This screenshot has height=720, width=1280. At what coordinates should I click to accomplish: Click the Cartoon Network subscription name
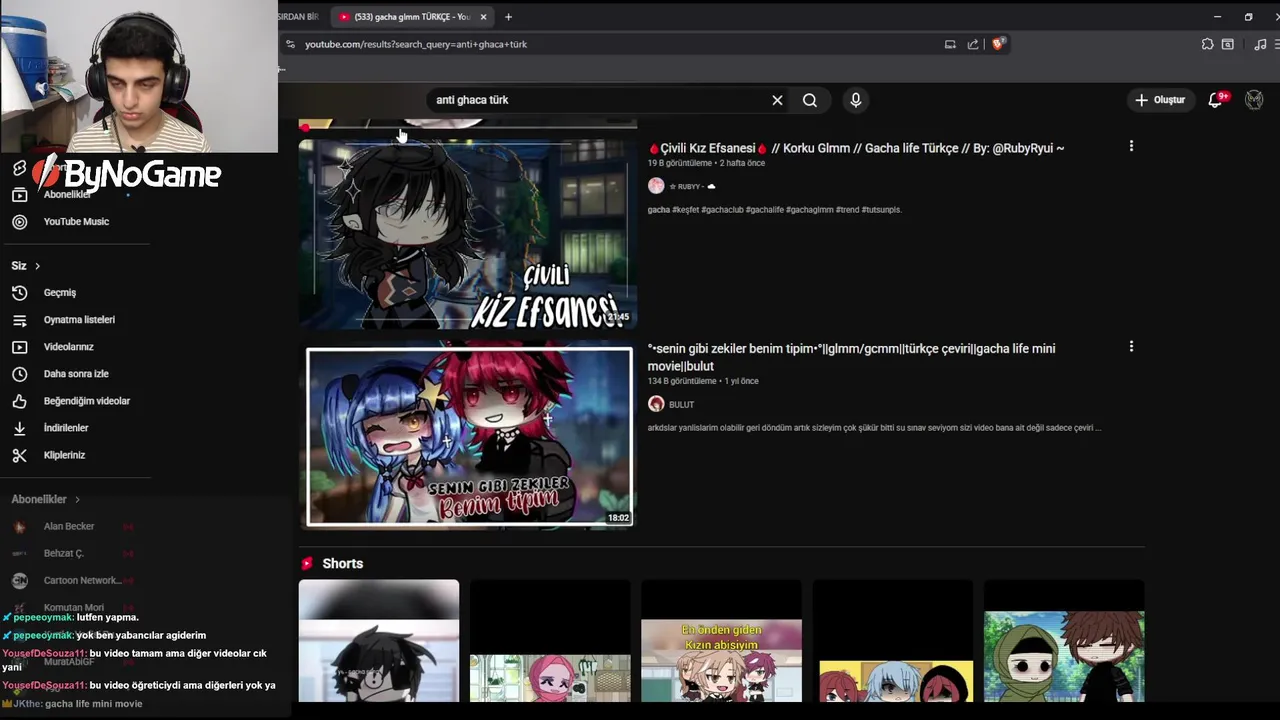[82, 581]
